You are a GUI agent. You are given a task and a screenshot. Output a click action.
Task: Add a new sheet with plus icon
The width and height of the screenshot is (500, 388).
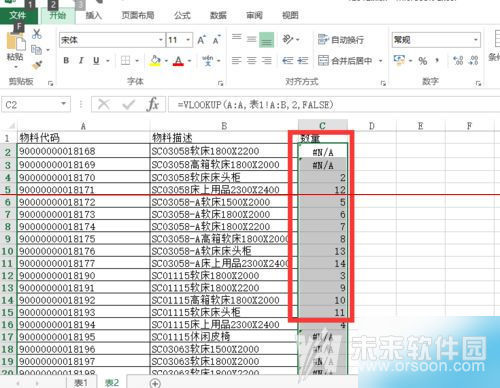(155, 383)
